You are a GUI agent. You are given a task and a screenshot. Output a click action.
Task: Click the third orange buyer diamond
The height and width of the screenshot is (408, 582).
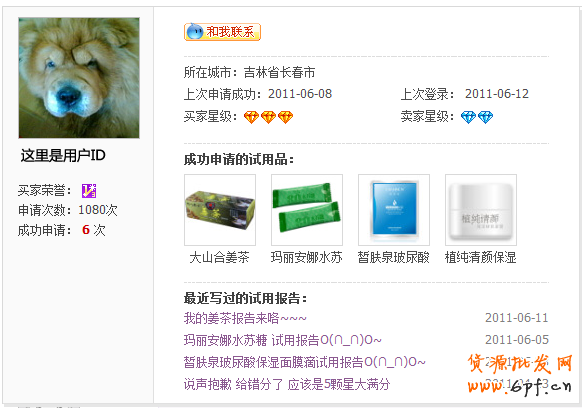[285, 117]
